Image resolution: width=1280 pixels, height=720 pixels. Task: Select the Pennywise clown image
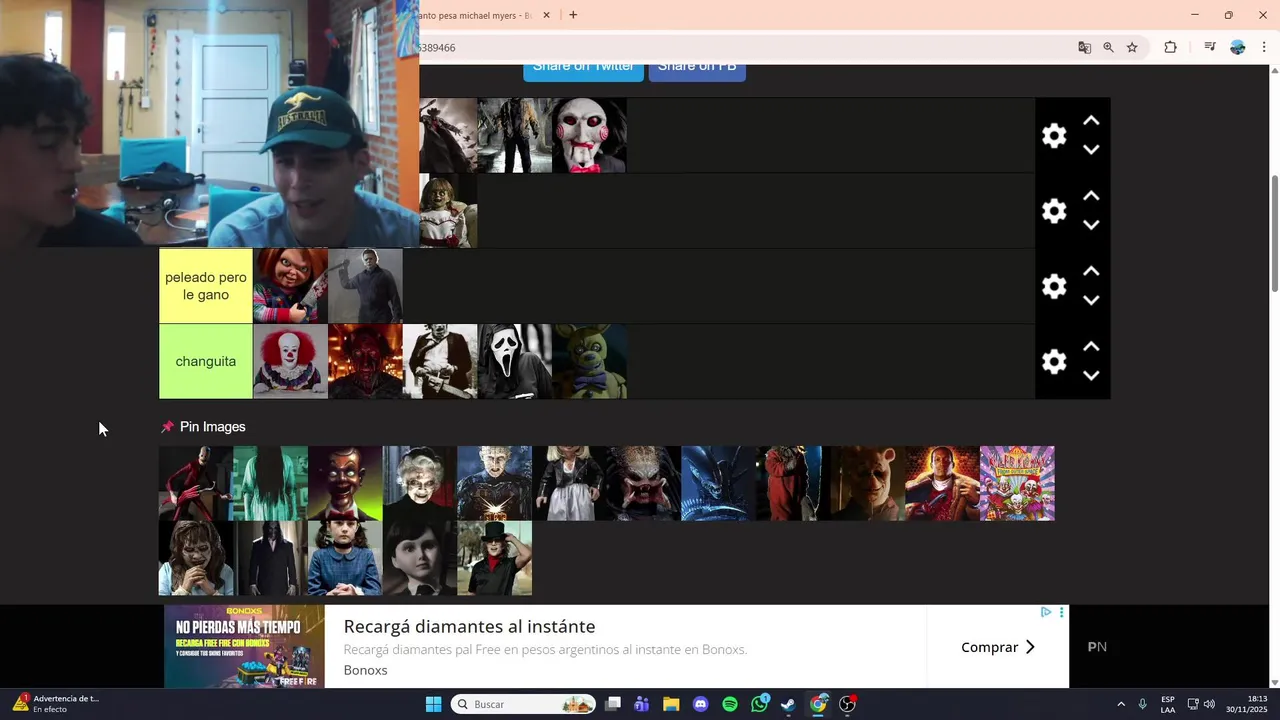click(290, 361)
